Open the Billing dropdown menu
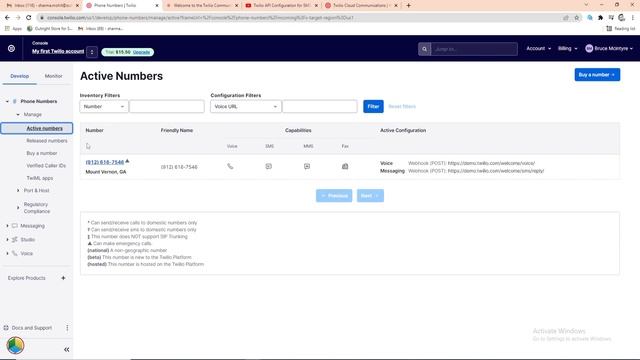This screenshot has width=640, height=360. pos(567,49)
